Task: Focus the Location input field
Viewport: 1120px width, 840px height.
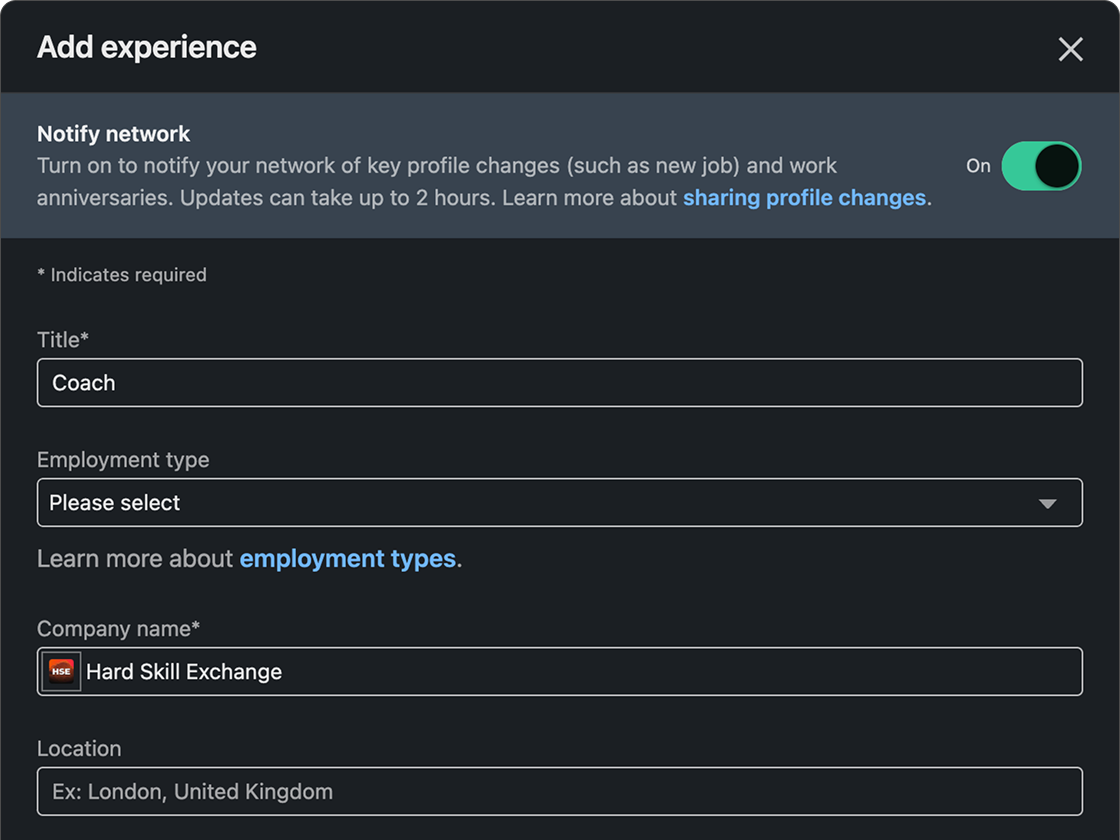Action: [x=560, y=792]
